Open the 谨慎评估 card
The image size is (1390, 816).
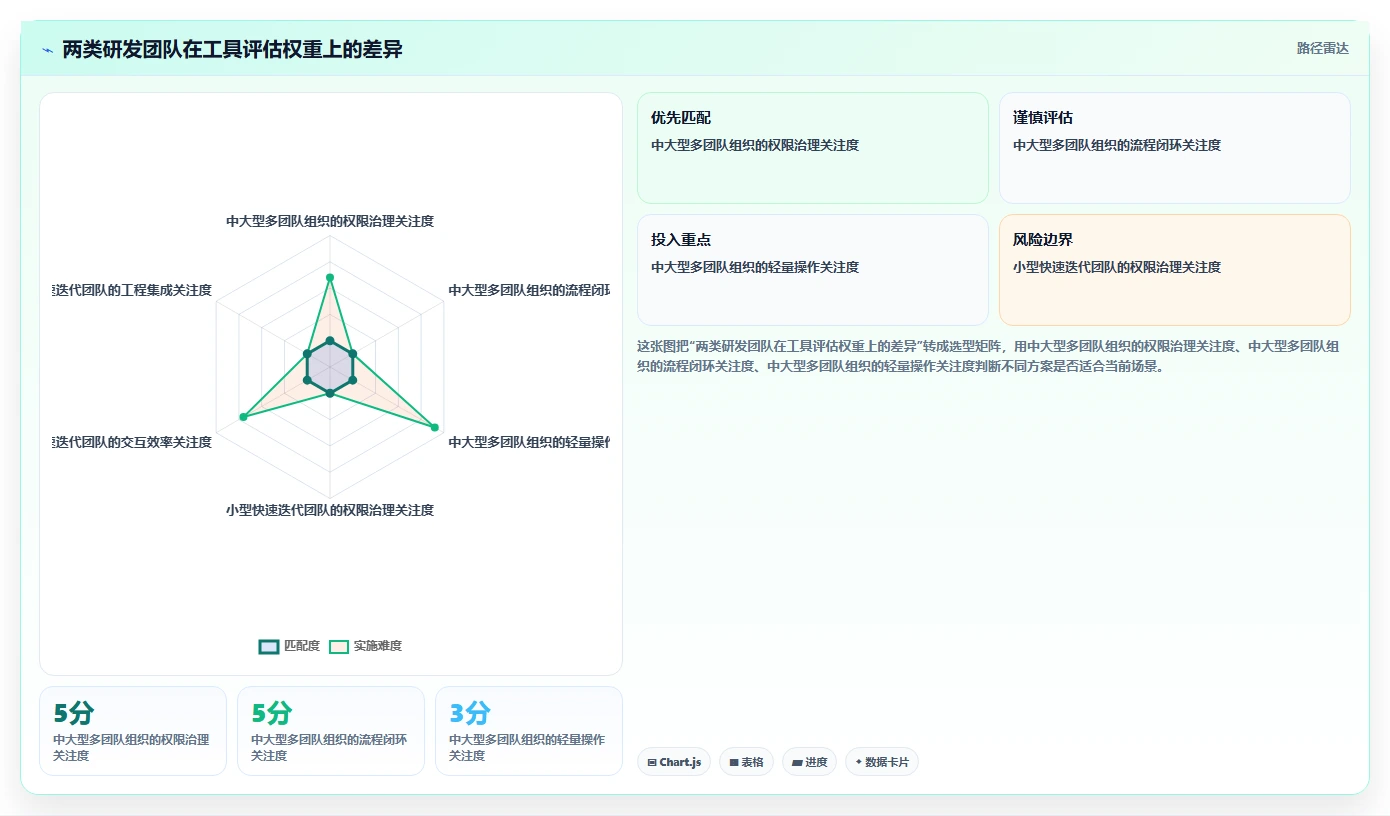[1174, 148]
